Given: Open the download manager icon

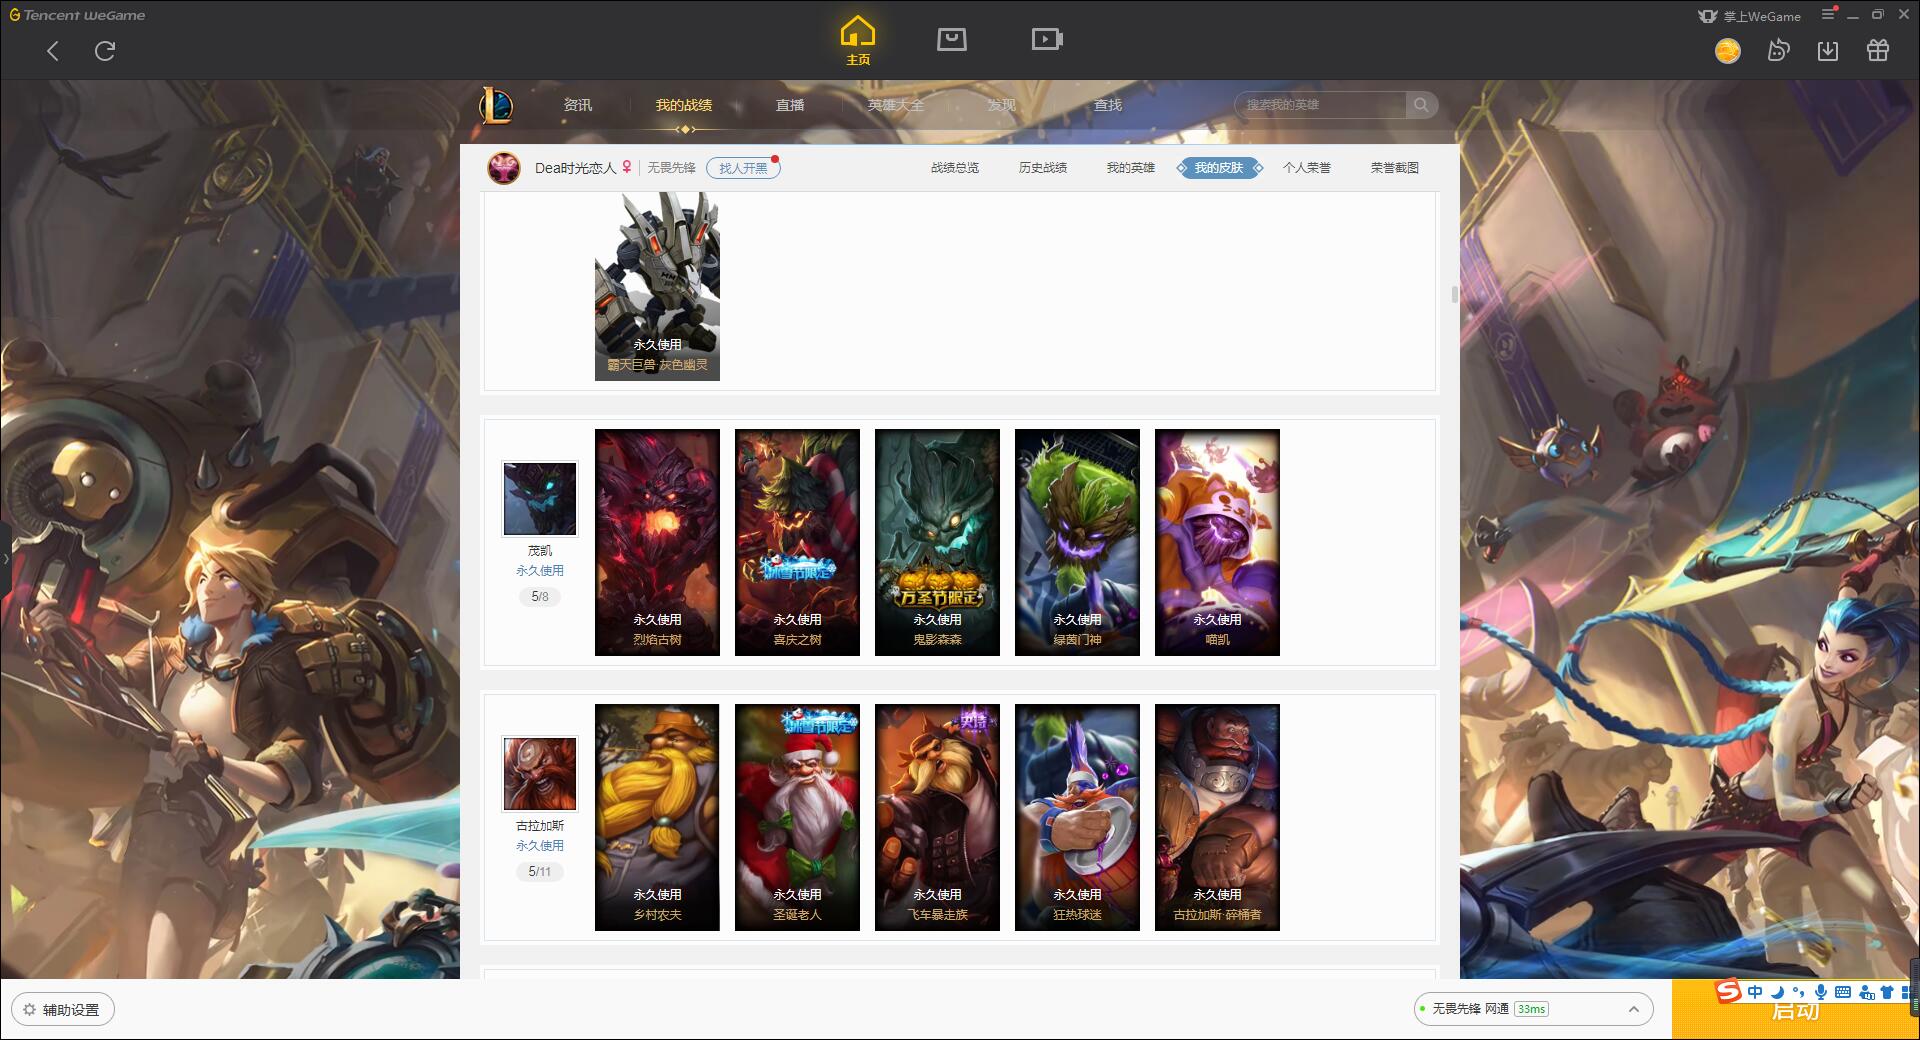Looking at the screenshot, I should 1828,51.
